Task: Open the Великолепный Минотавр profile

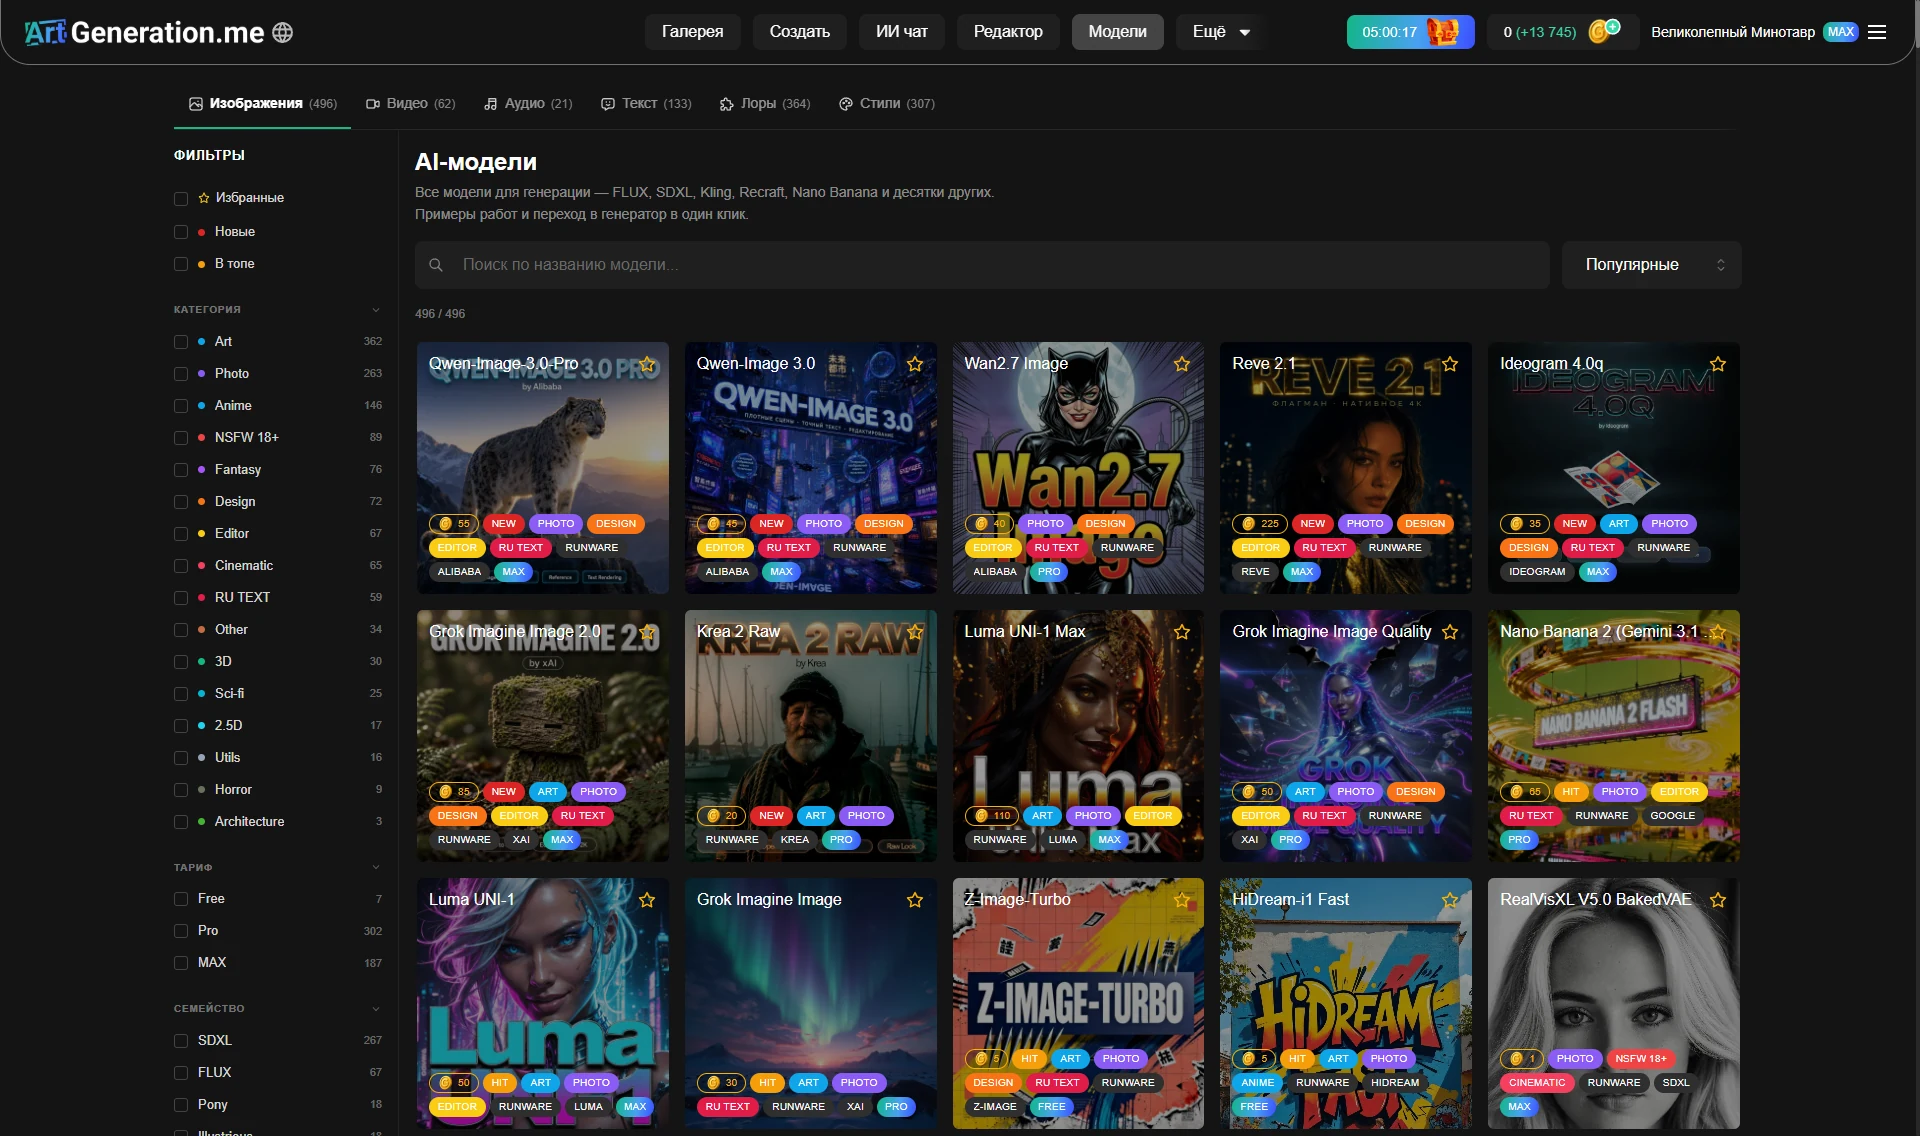Action: 1733,32
